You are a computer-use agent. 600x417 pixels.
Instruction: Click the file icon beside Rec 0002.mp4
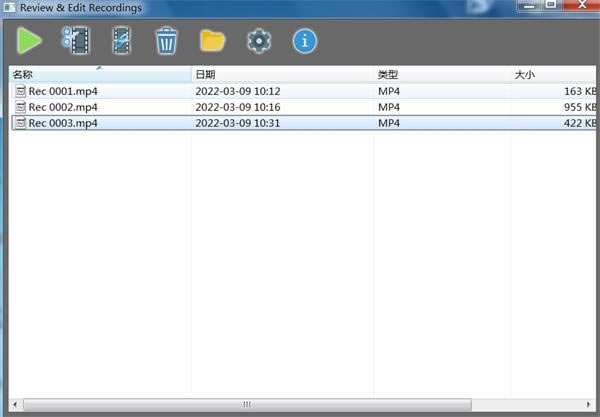20,107
